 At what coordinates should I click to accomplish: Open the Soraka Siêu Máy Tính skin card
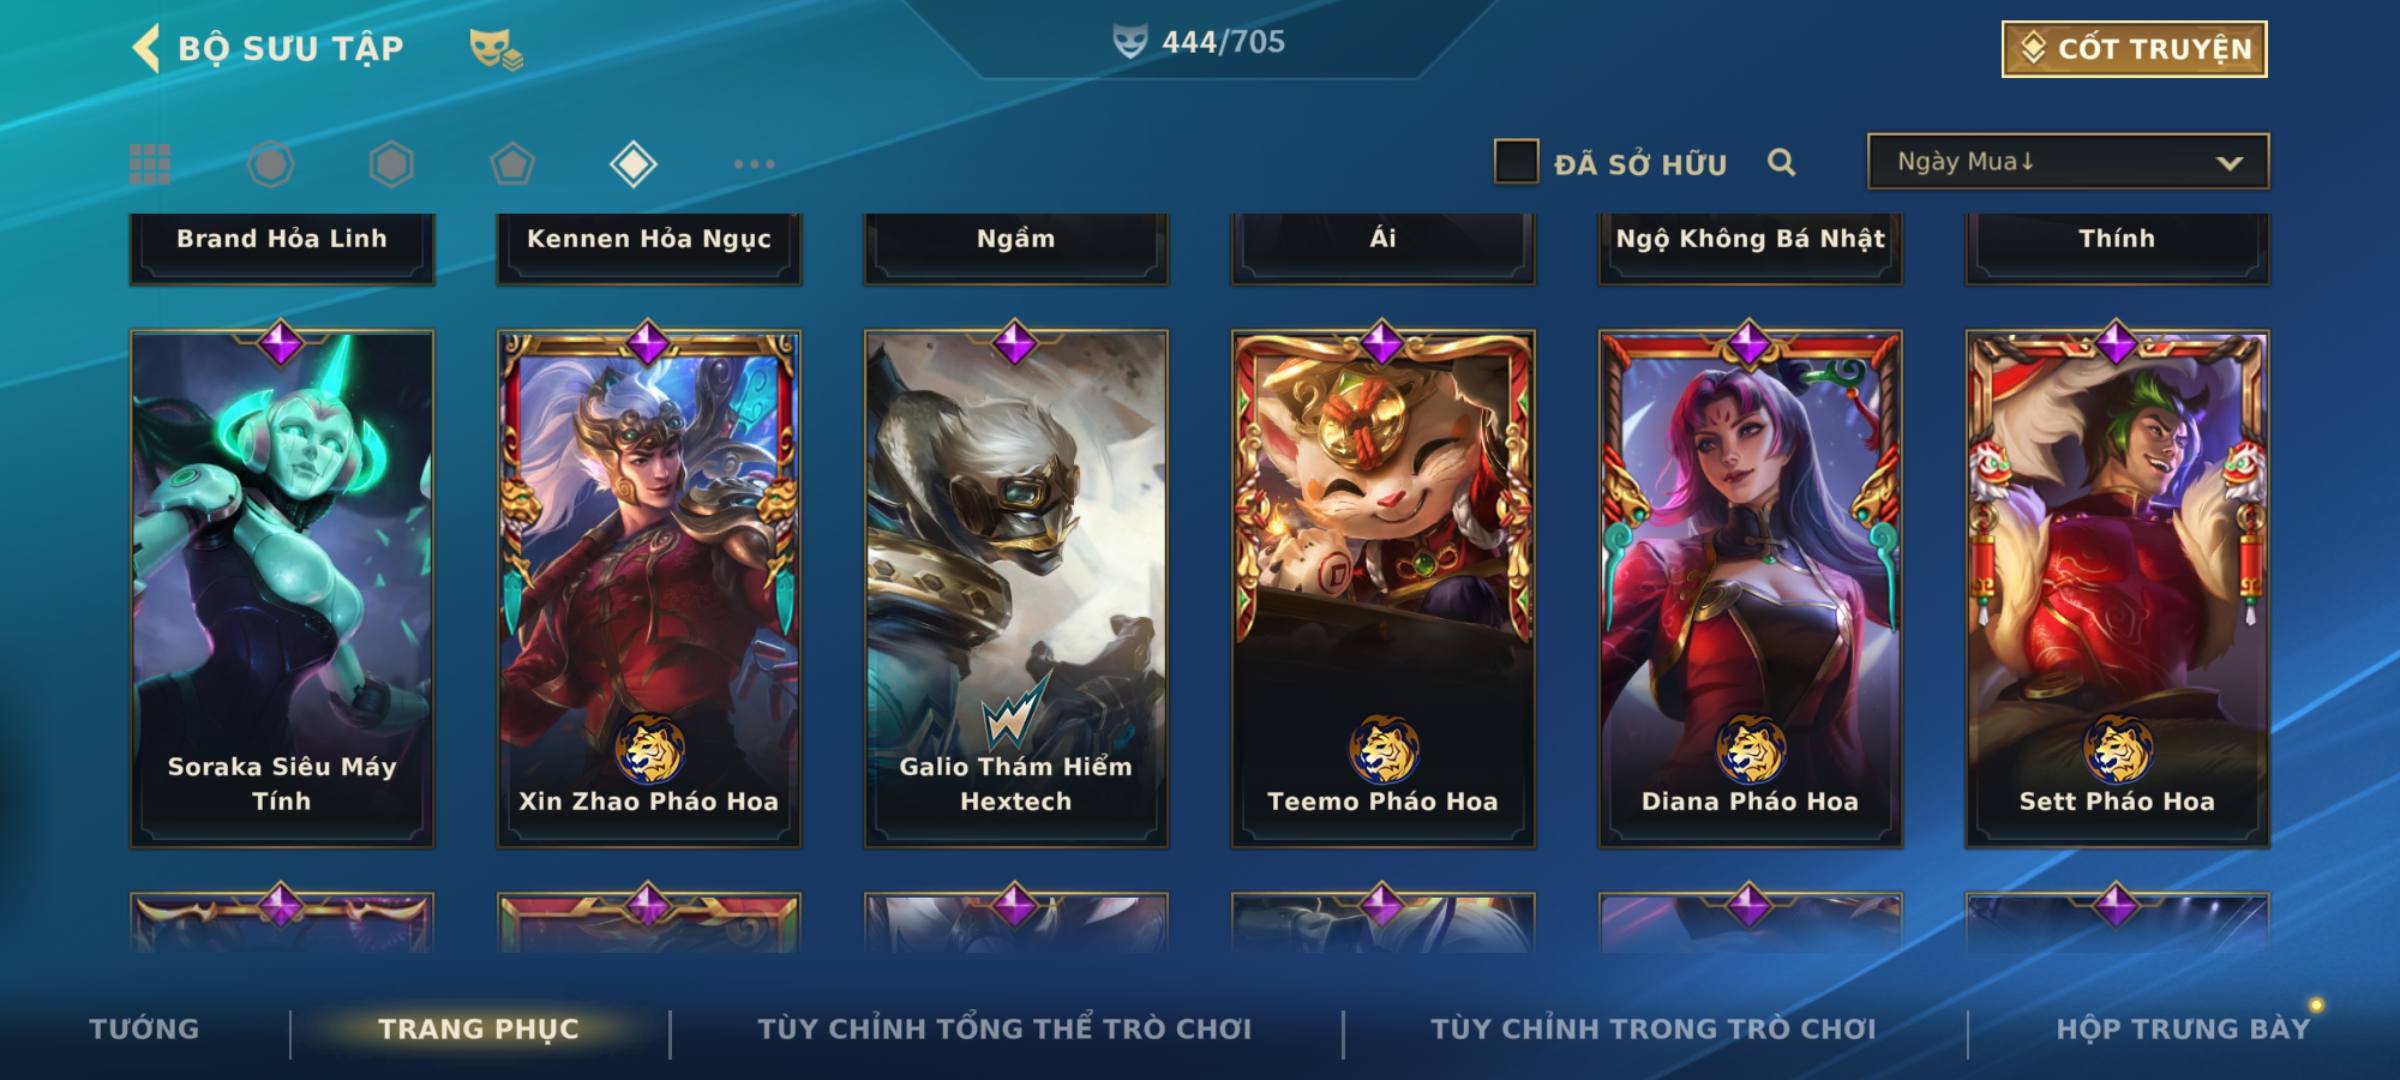pos(282,589)
